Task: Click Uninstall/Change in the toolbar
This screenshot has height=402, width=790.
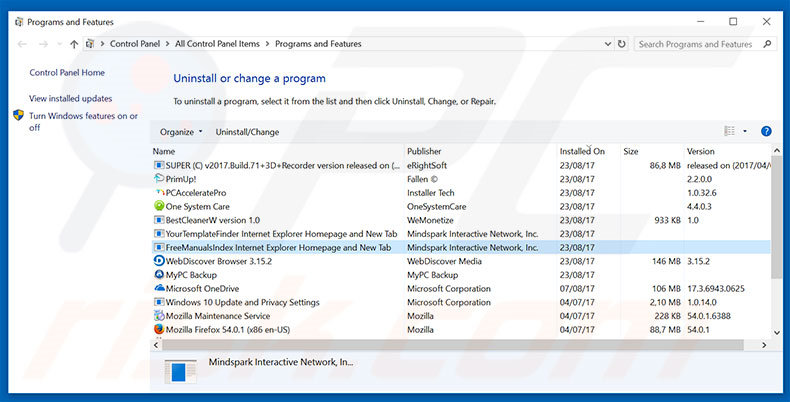Action: (247, 132)
